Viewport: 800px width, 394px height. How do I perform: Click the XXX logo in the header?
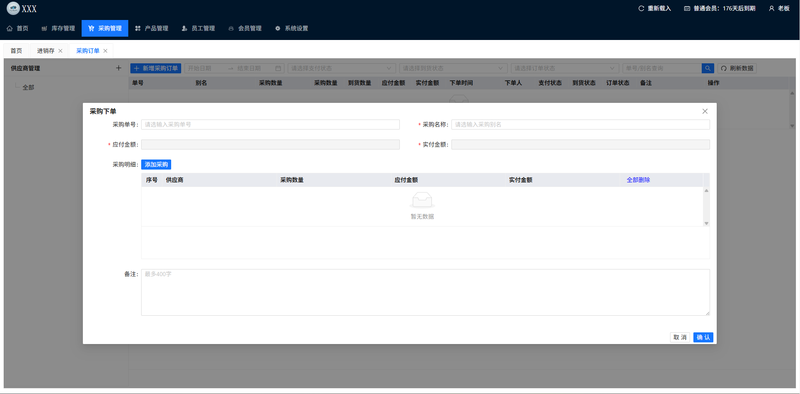pos(21,9)
